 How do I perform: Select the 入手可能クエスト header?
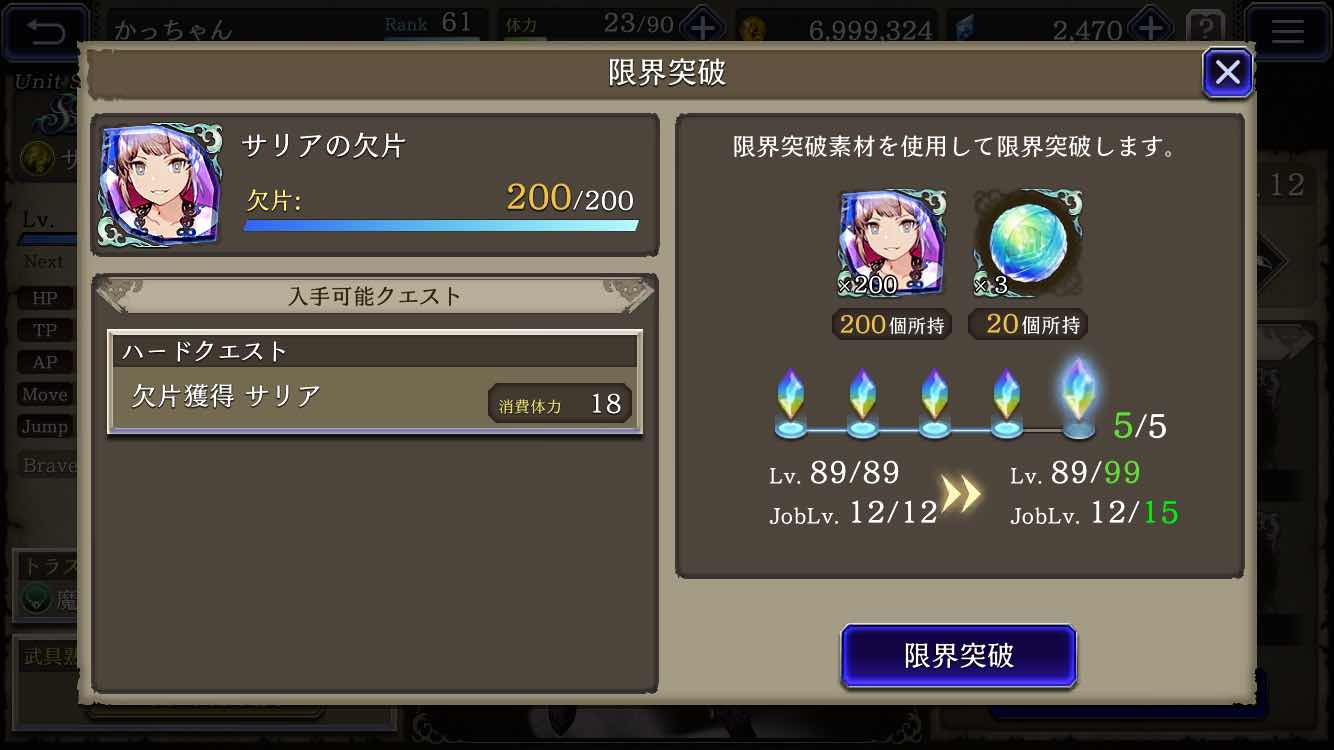click(375, 296)
